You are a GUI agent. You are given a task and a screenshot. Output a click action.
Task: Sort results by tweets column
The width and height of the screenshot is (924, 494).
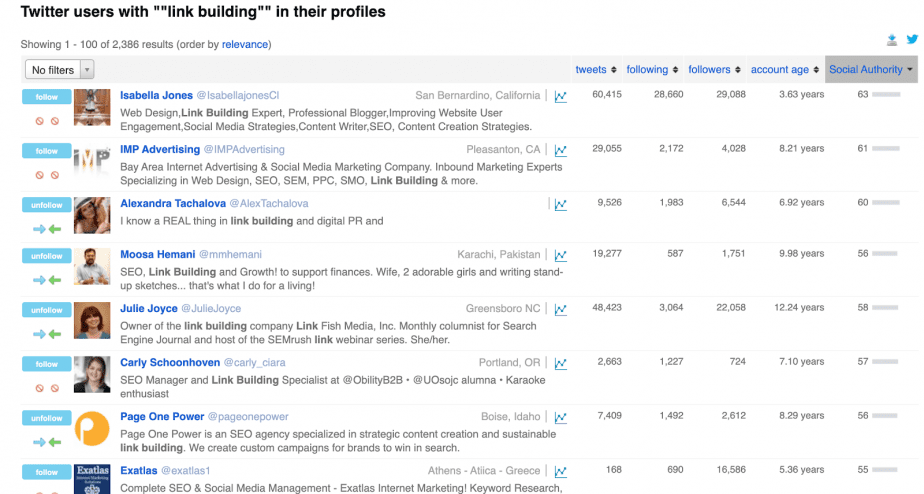tap(596, 70)
